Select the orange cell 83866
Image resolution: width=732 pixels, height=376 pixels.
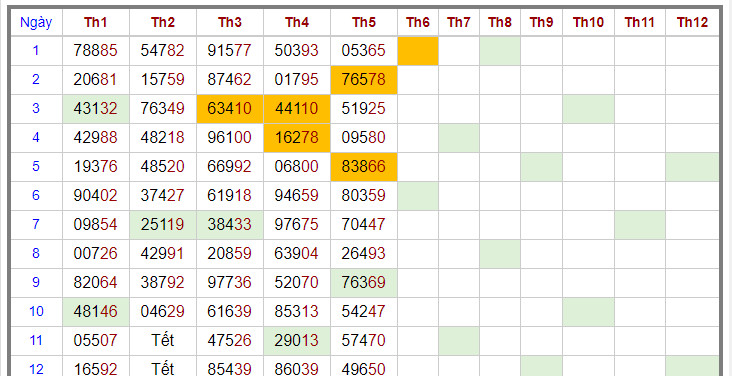click(x=364, y=167)
